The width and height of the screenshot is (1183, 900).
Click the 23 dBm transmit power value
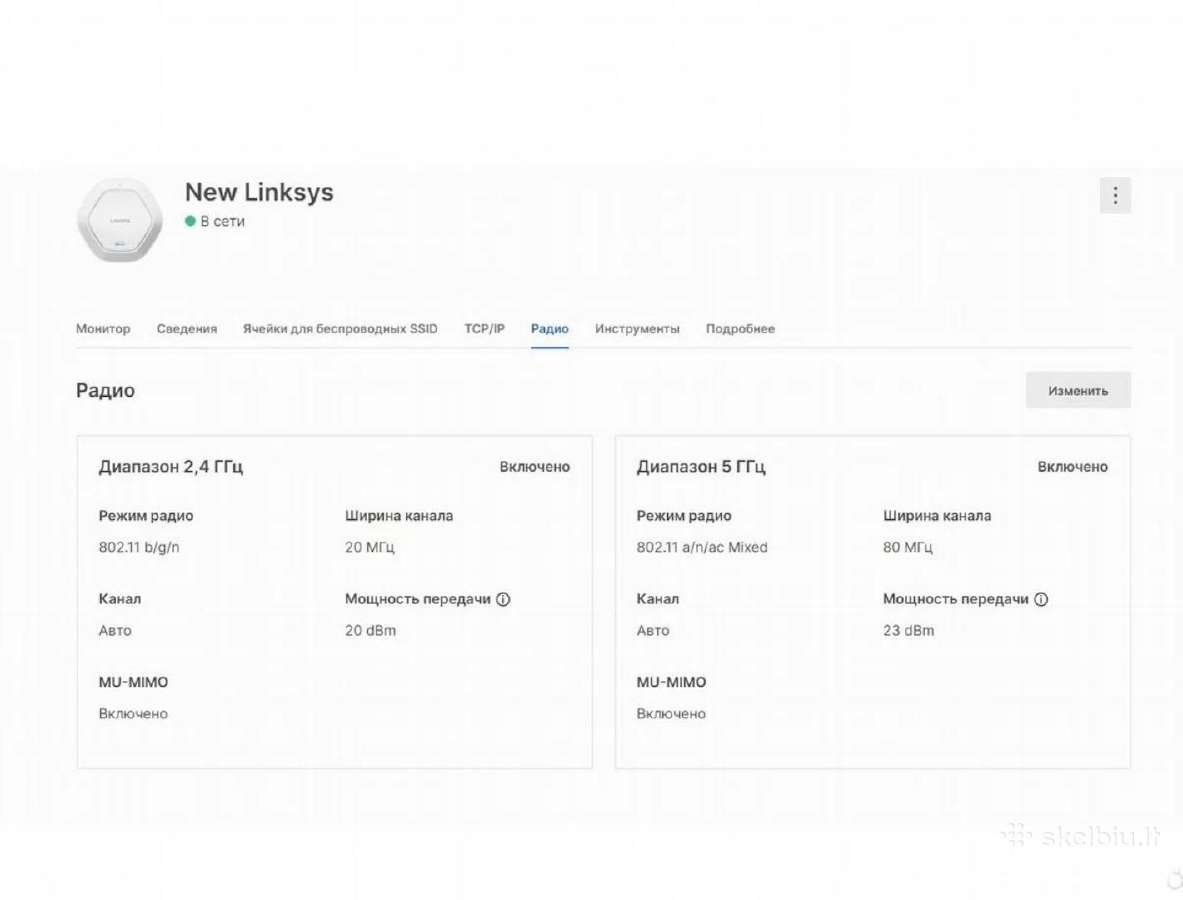pyautogui.click(x=908, y=631)
